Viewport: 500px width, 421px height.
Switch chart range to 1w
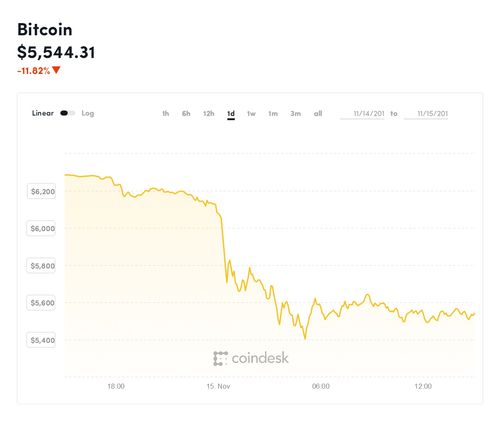pyautogui.click(x=251, y=114)
